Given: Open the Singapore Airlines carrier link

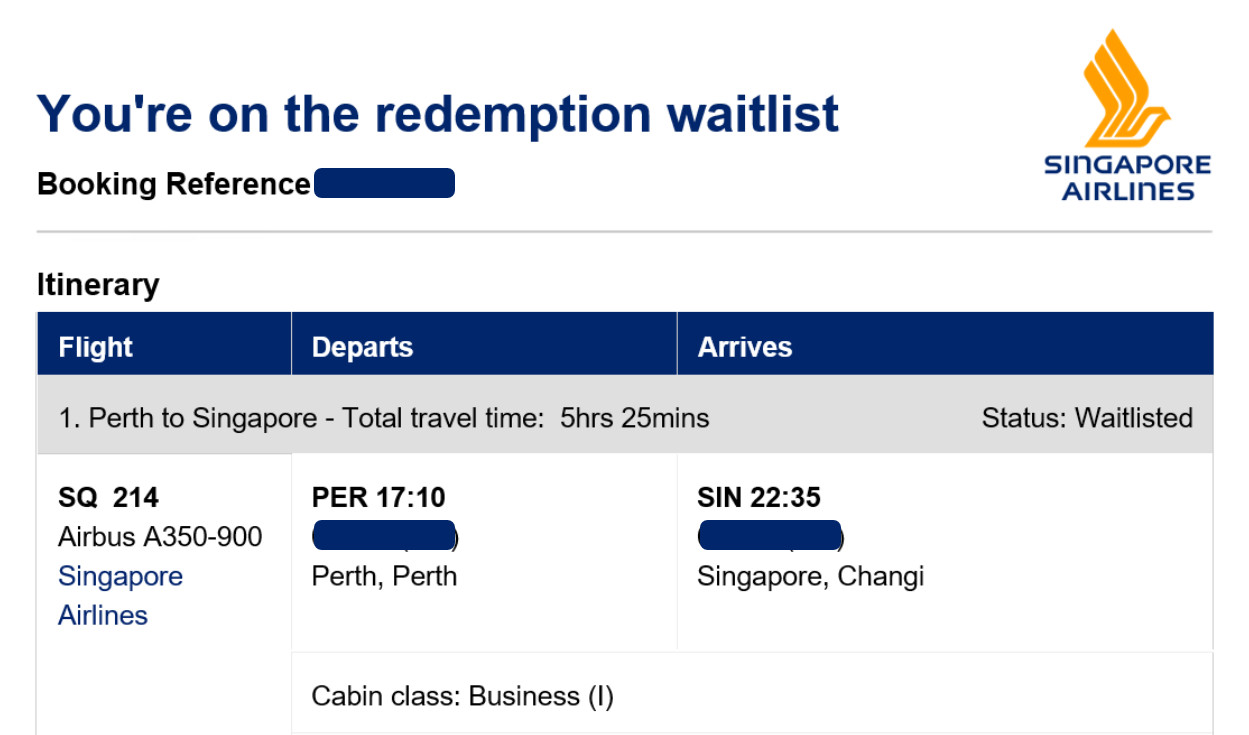Looking at the screenshot, I should pos(120,596).
